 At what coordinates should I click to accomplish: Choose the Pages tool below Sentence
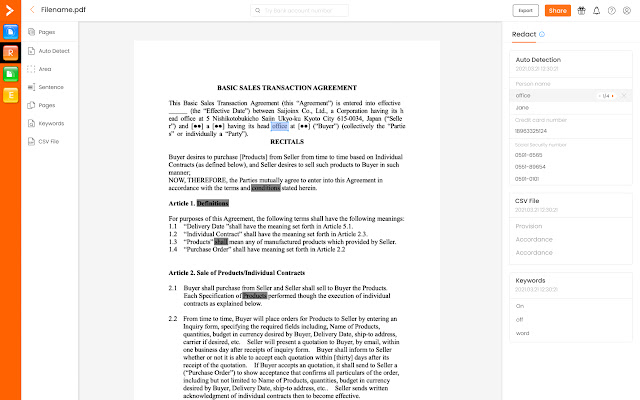click(x=41, y=105)
